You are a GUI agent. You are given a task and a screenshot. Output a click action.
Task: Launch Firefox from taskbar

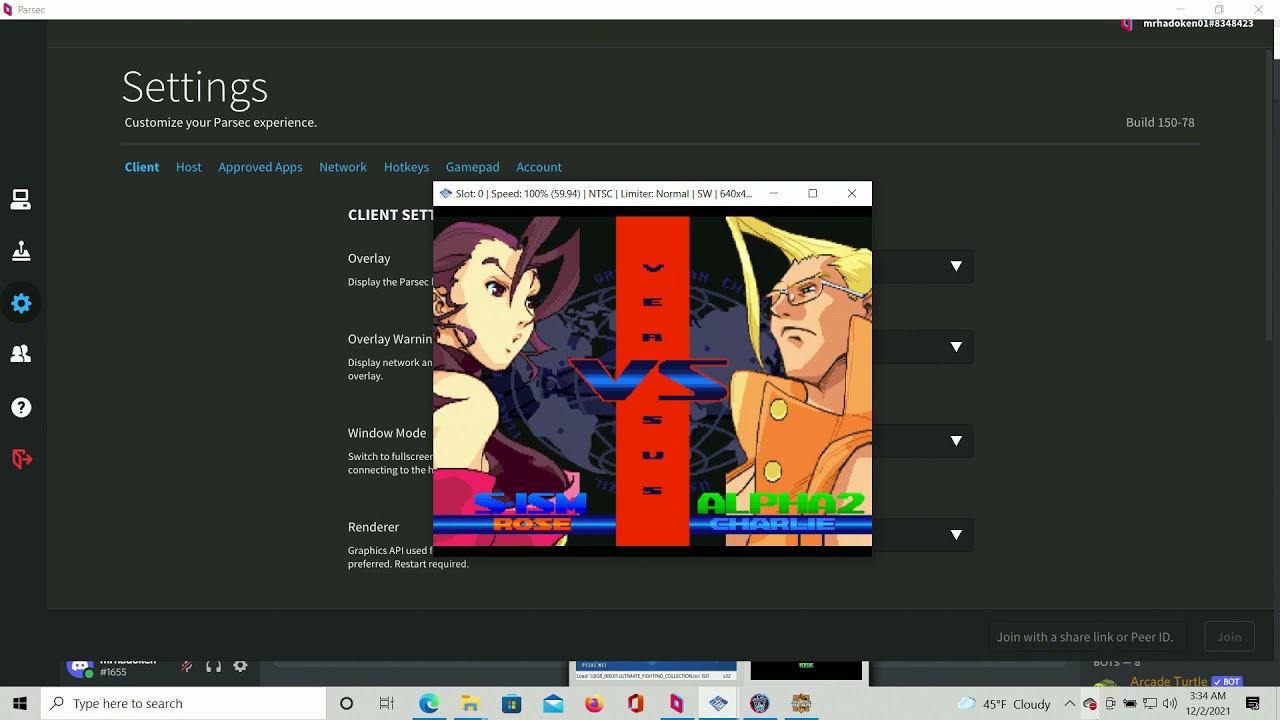[594, 703]
